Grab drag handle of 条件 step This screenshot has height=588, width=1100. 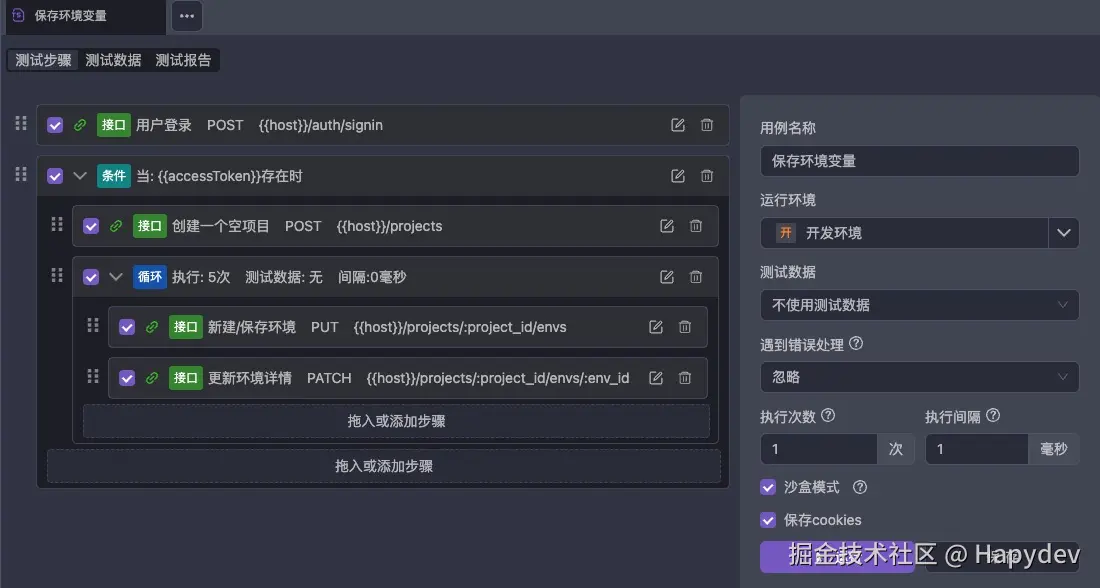pos(21,173)
